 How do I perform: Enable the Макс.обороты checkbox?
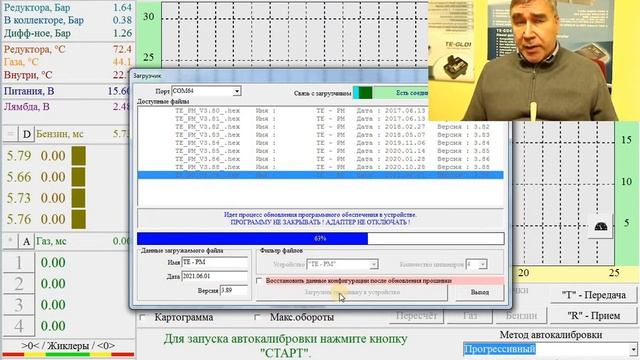click(258, 317)
